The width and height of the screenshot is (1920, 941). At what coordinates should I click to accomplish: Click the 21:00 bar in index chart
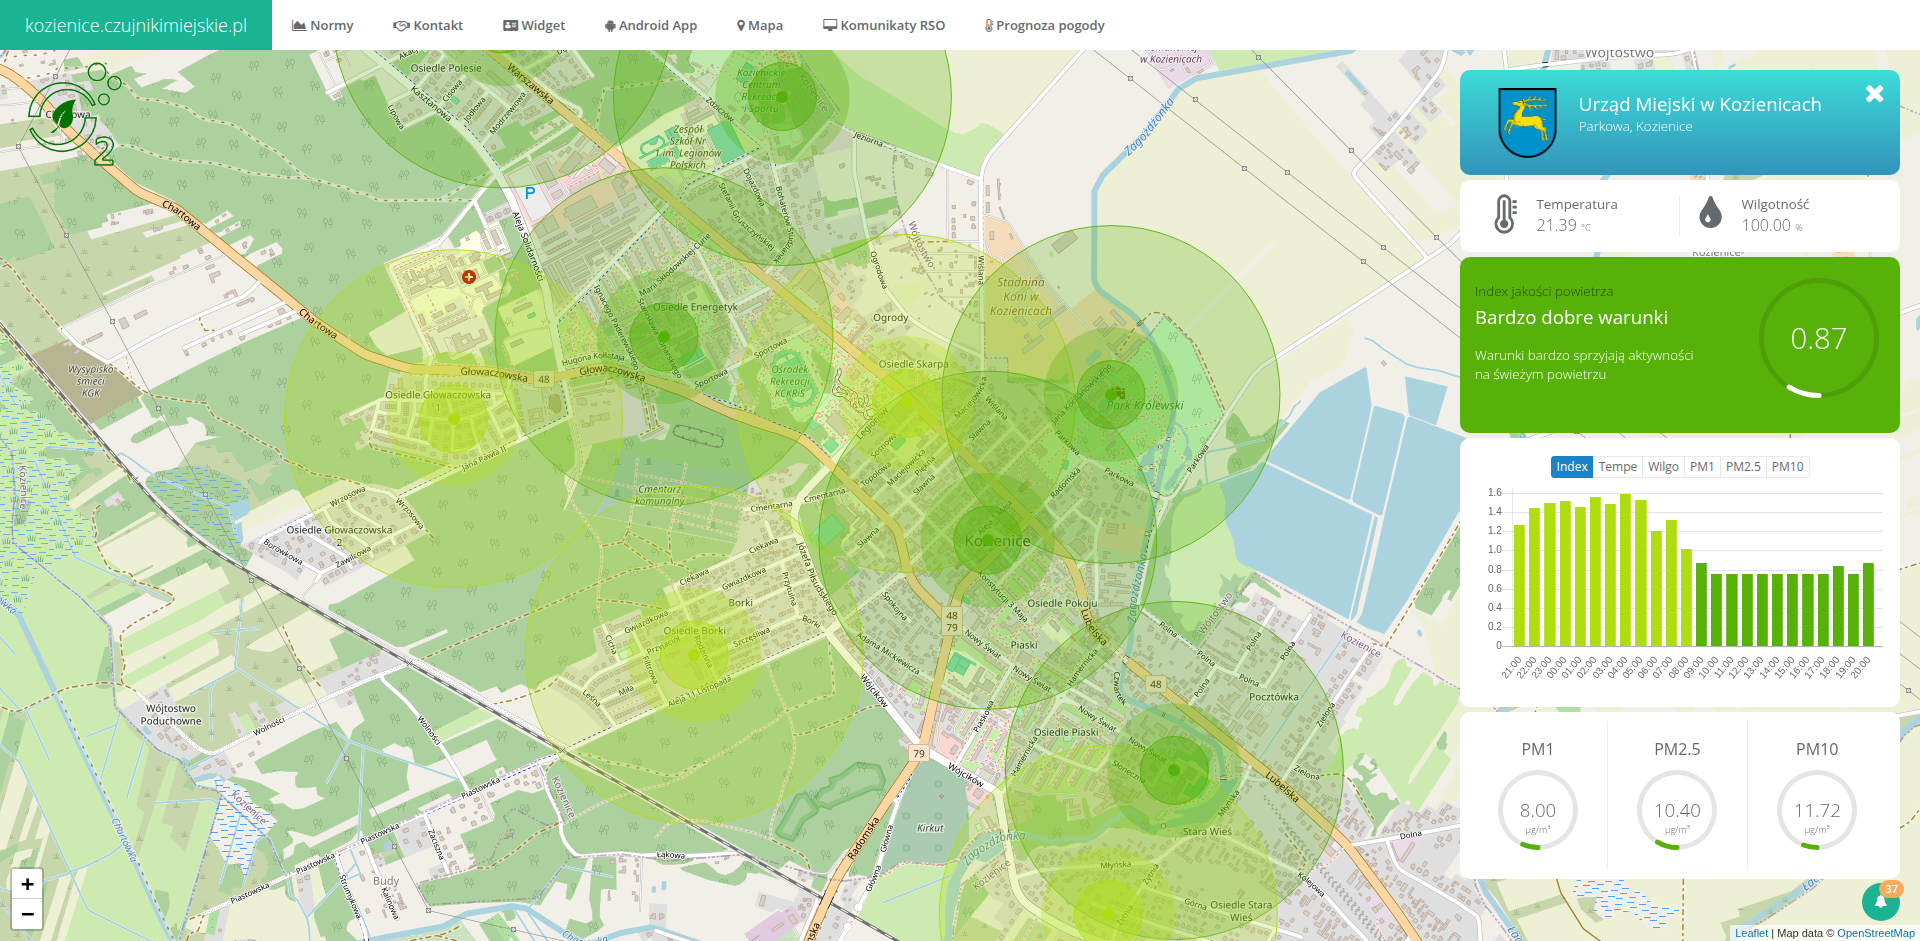pos(1519,585)
